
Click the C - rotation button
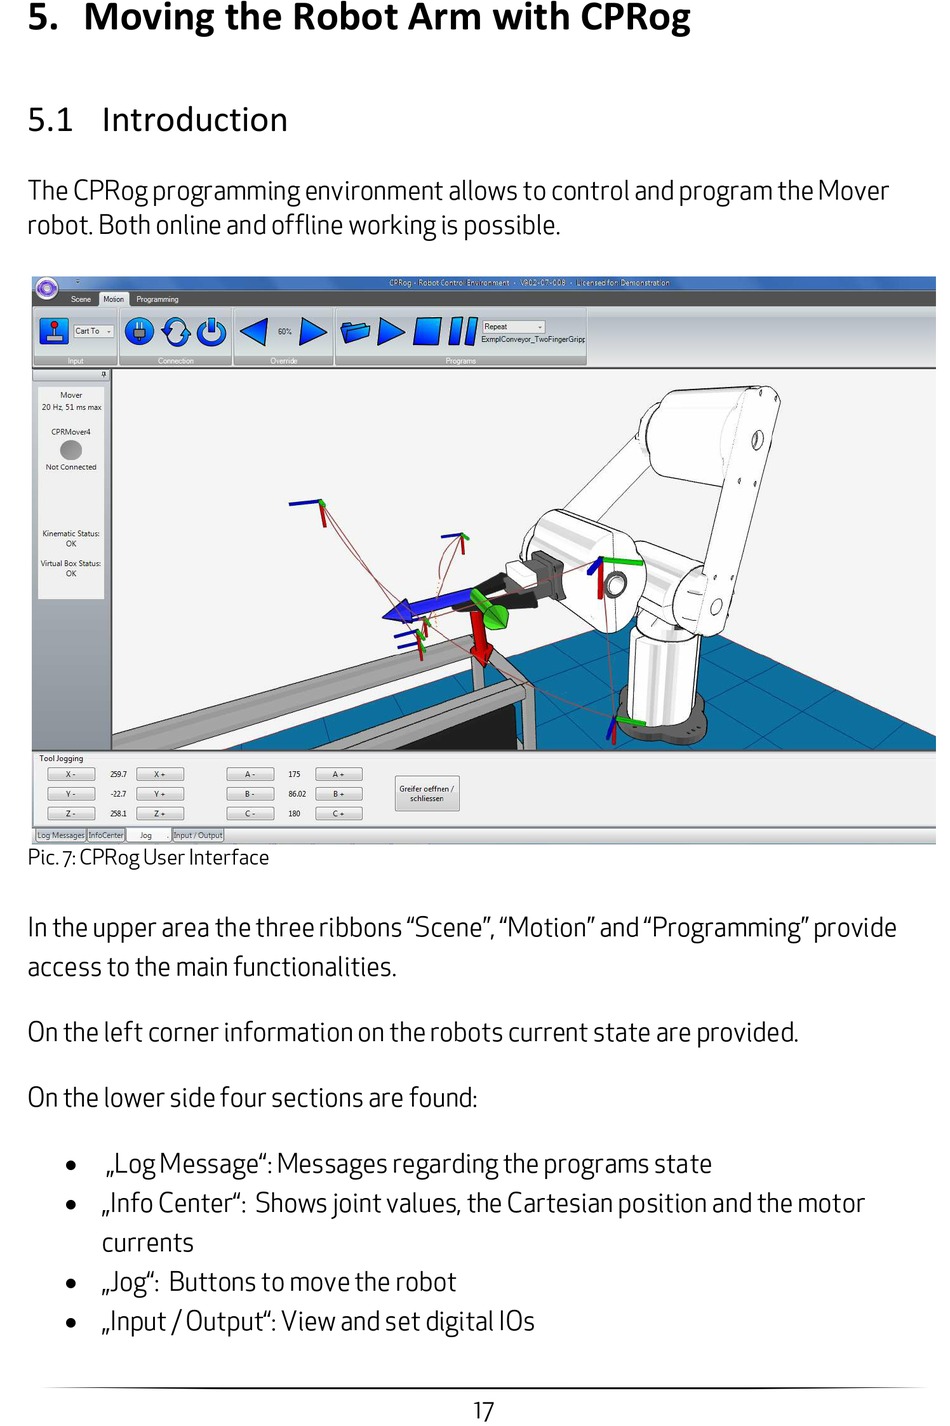[x=250, y=814]
